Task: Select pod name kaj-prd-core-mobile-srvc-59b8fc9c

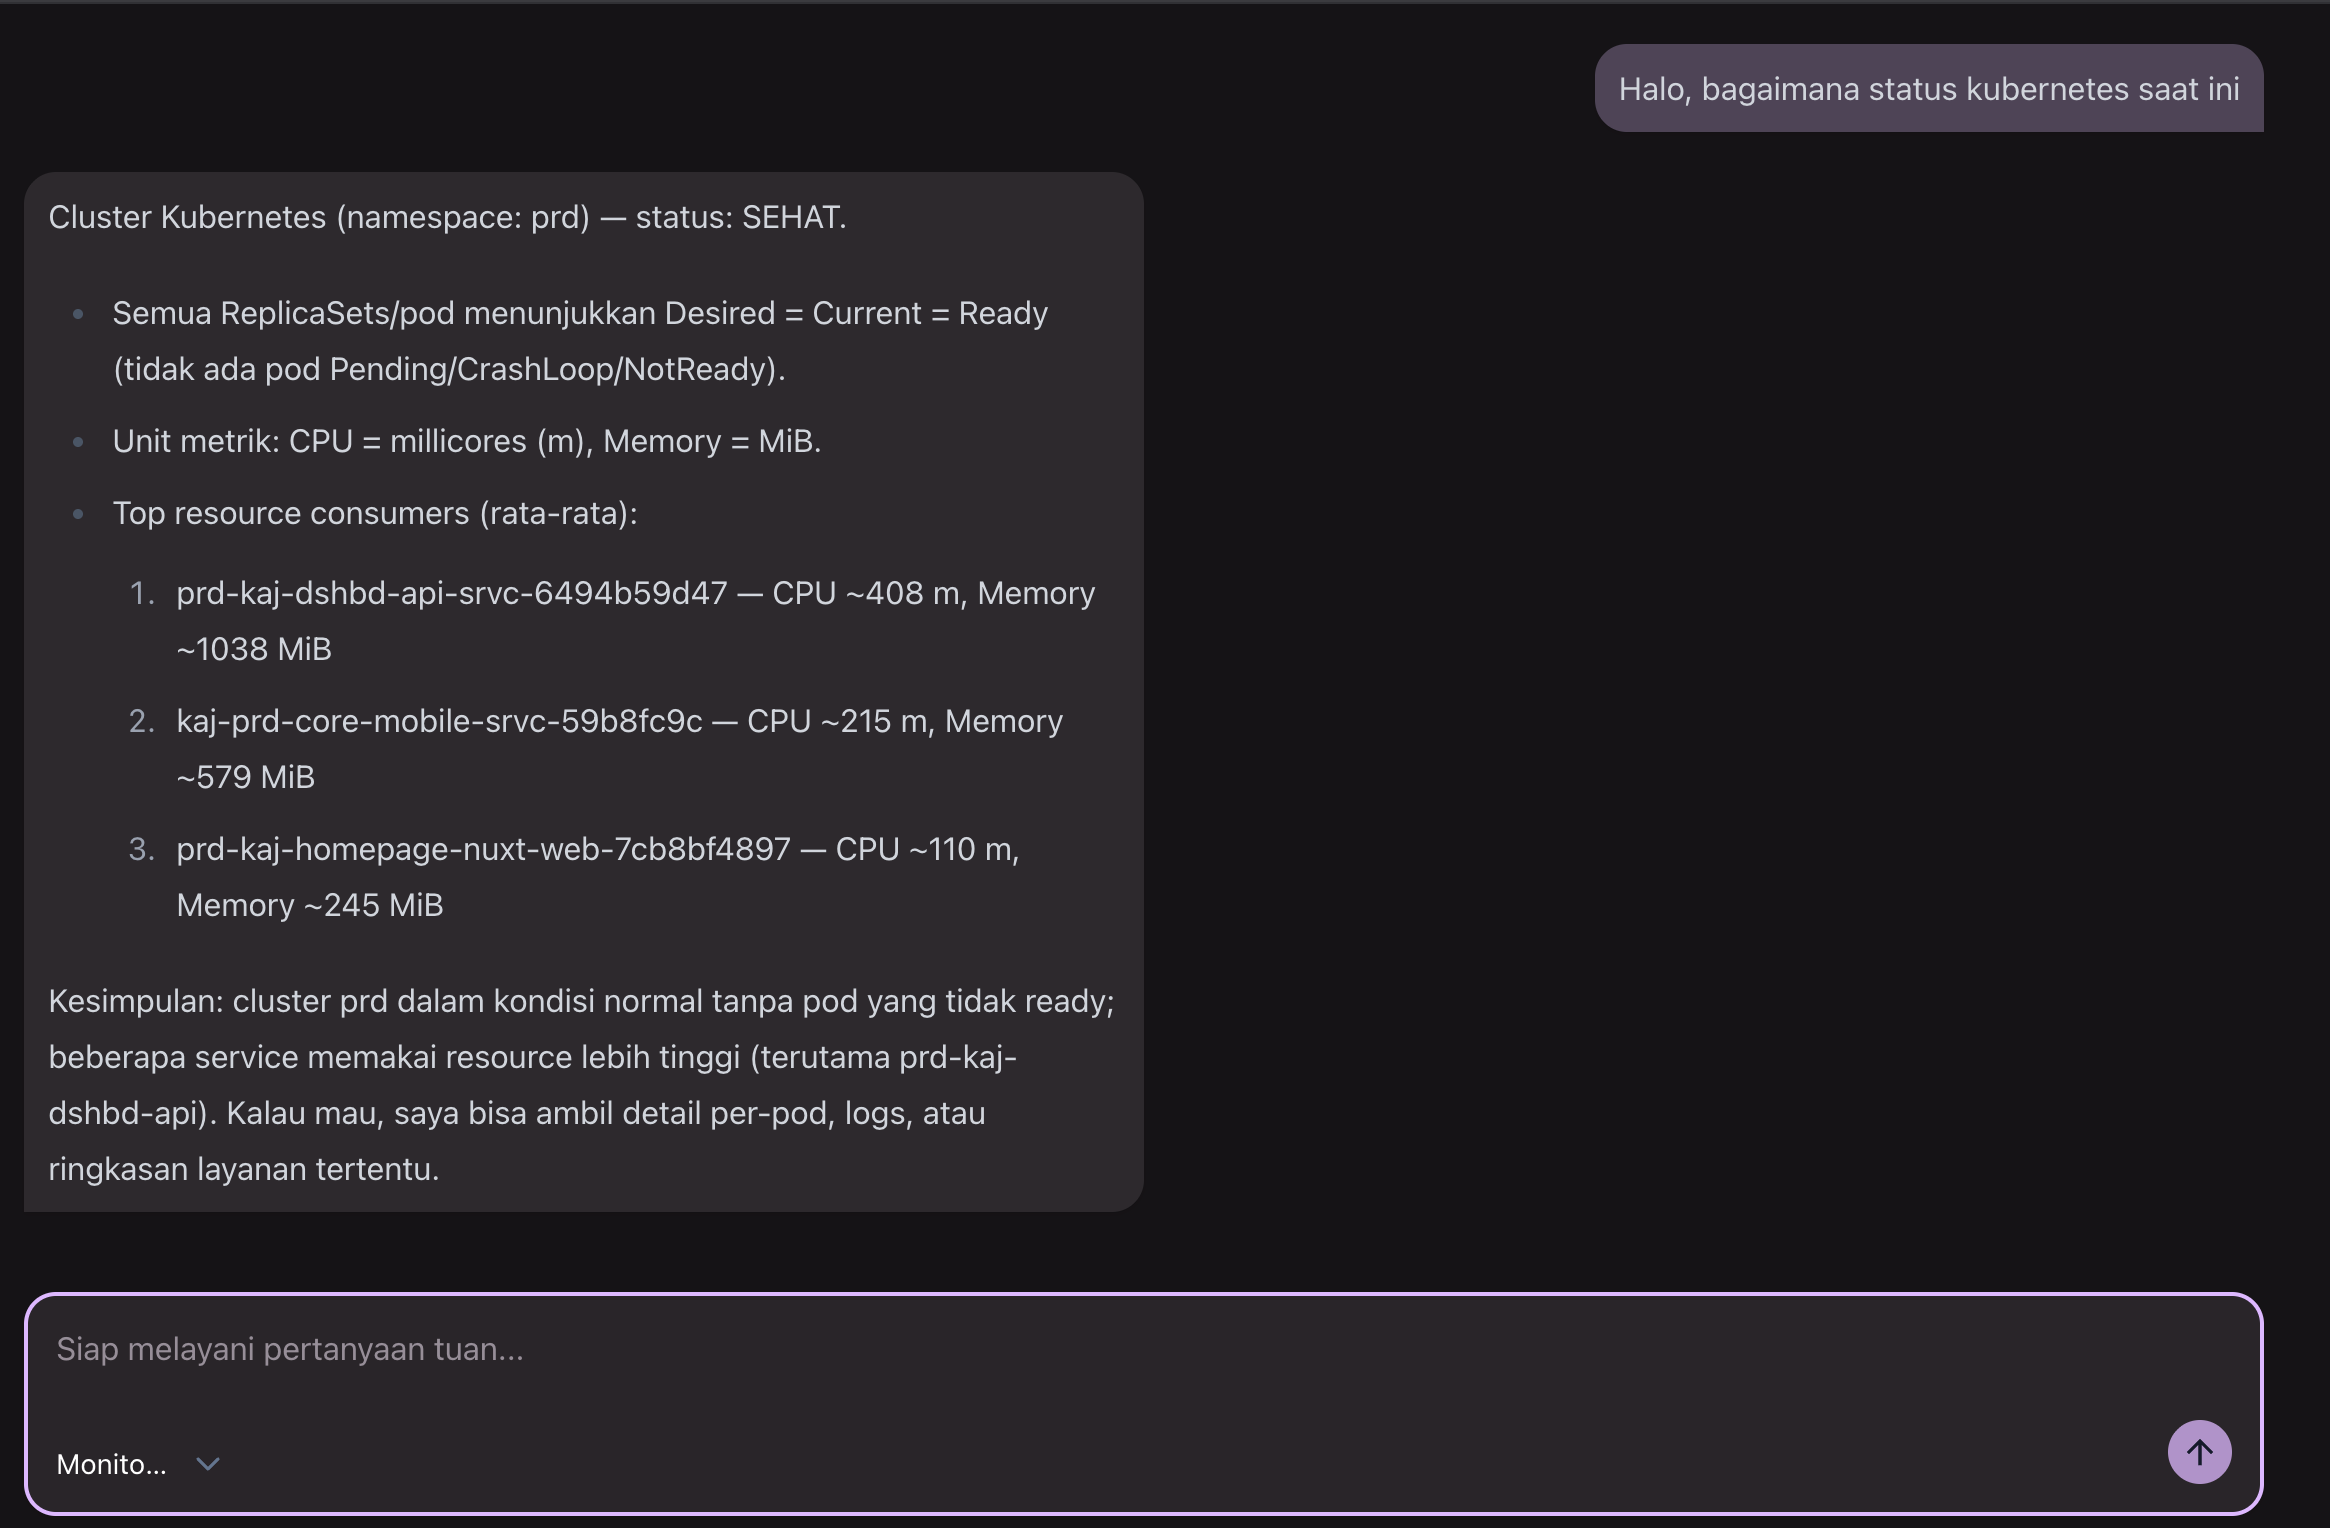Action: point(439,721)
